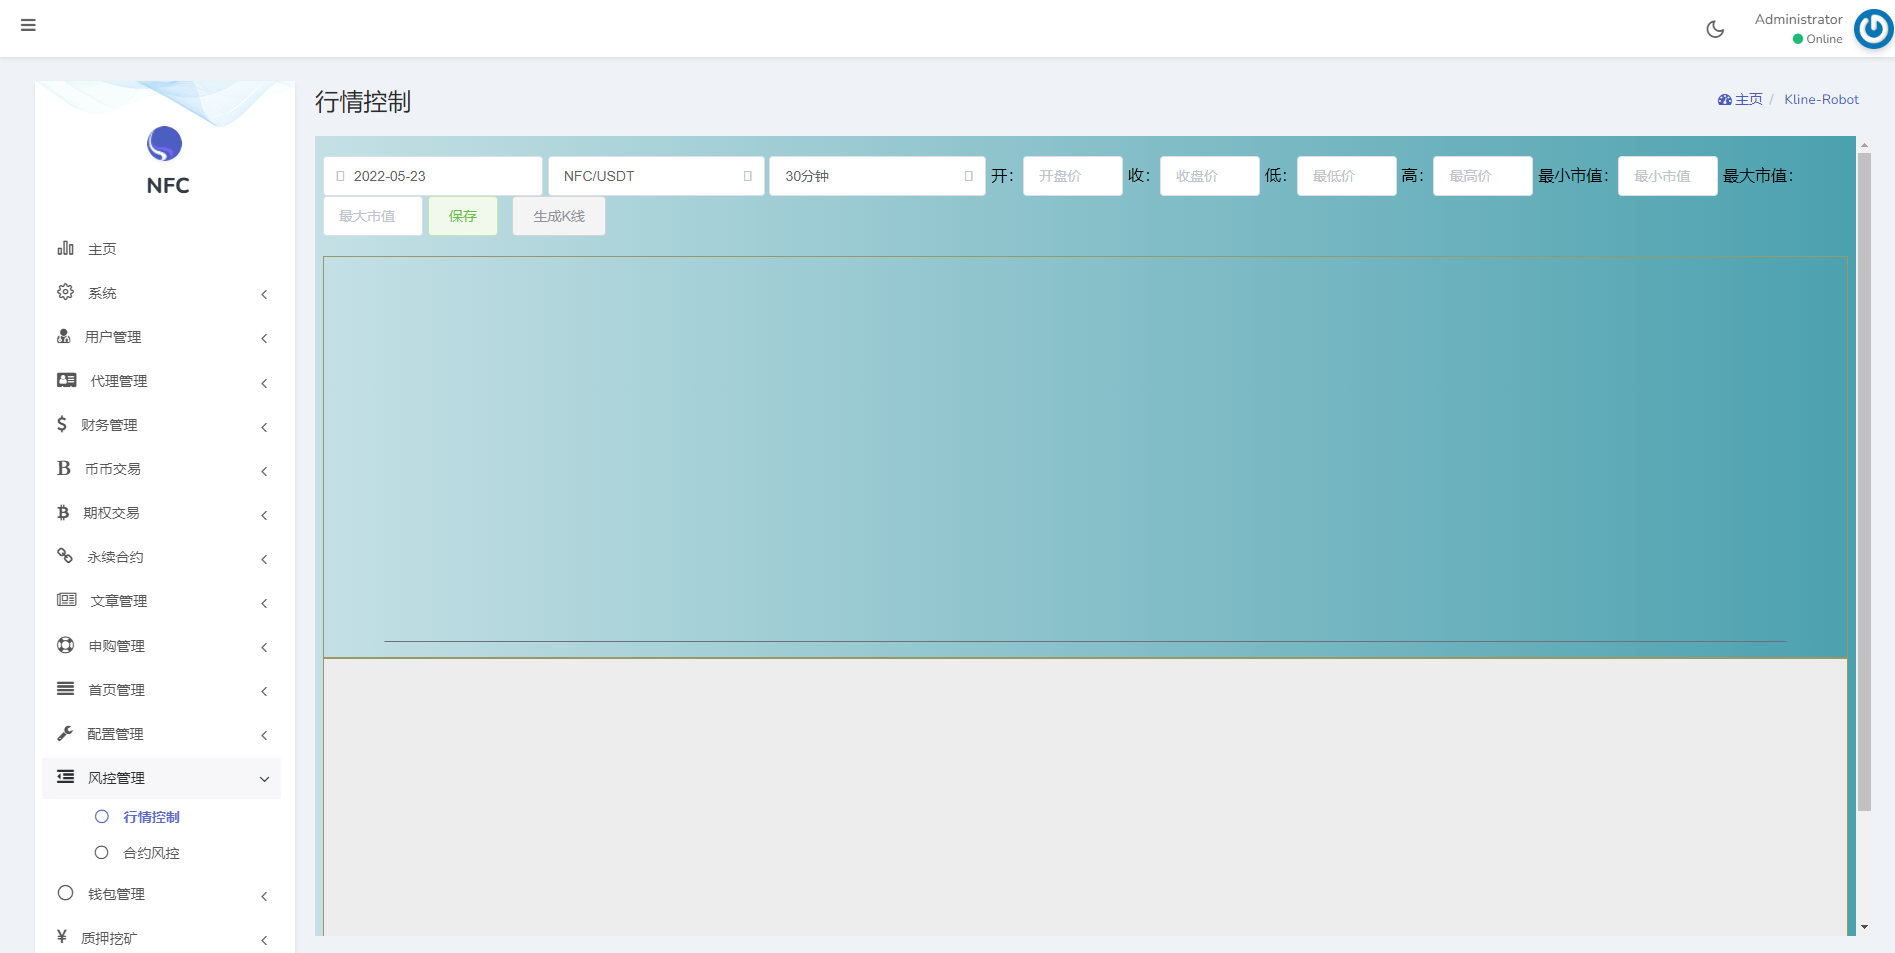Select the 行情控制 radio item
1895x953 pixels.
point(102,817)
